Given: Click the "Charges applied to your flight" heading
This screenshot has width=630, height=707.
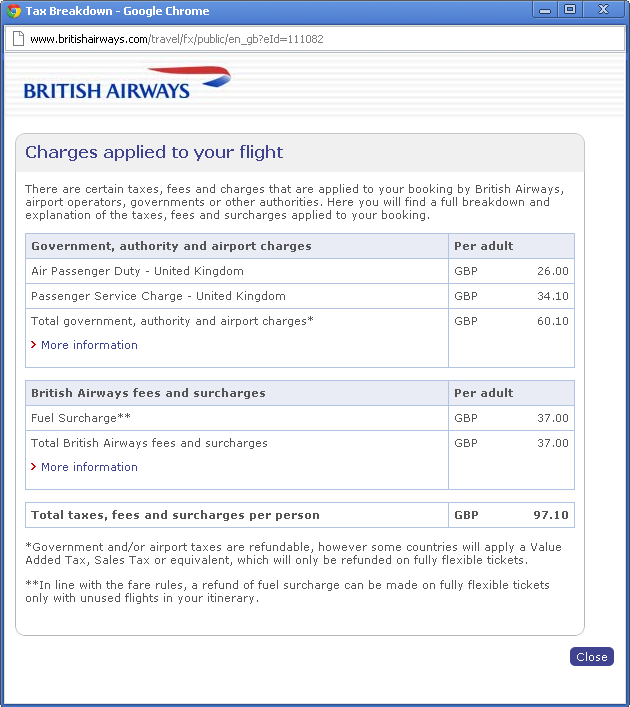Looking at the screenshot, I should point(154,152).
